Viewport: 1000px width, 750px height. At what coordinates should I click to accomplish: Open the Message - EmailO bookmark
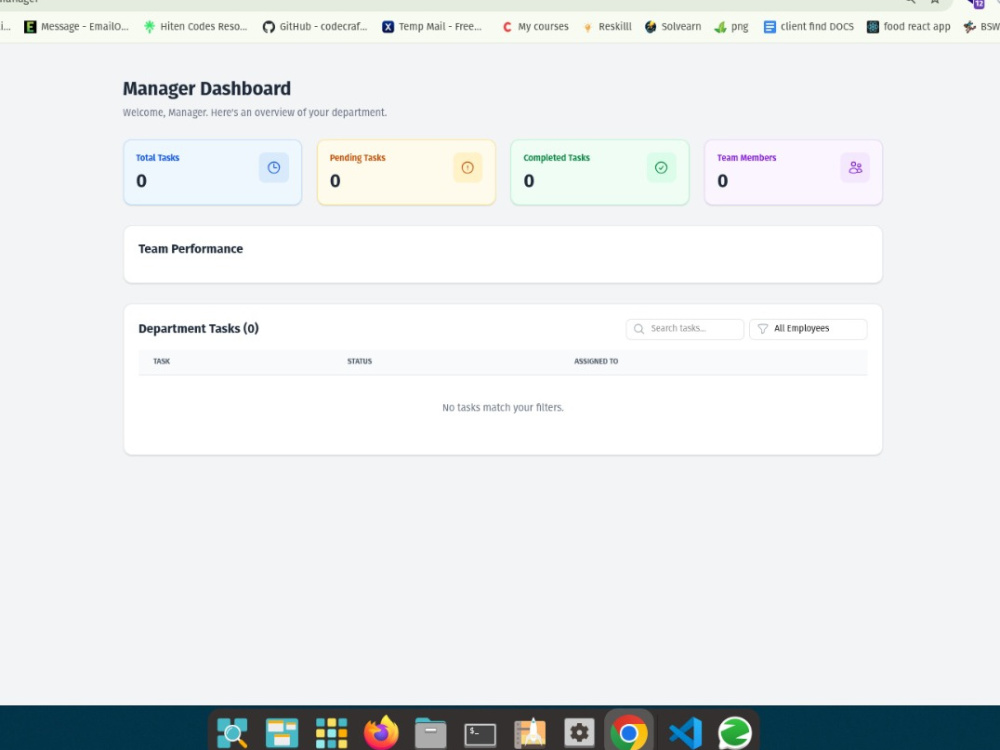[77, 27]
